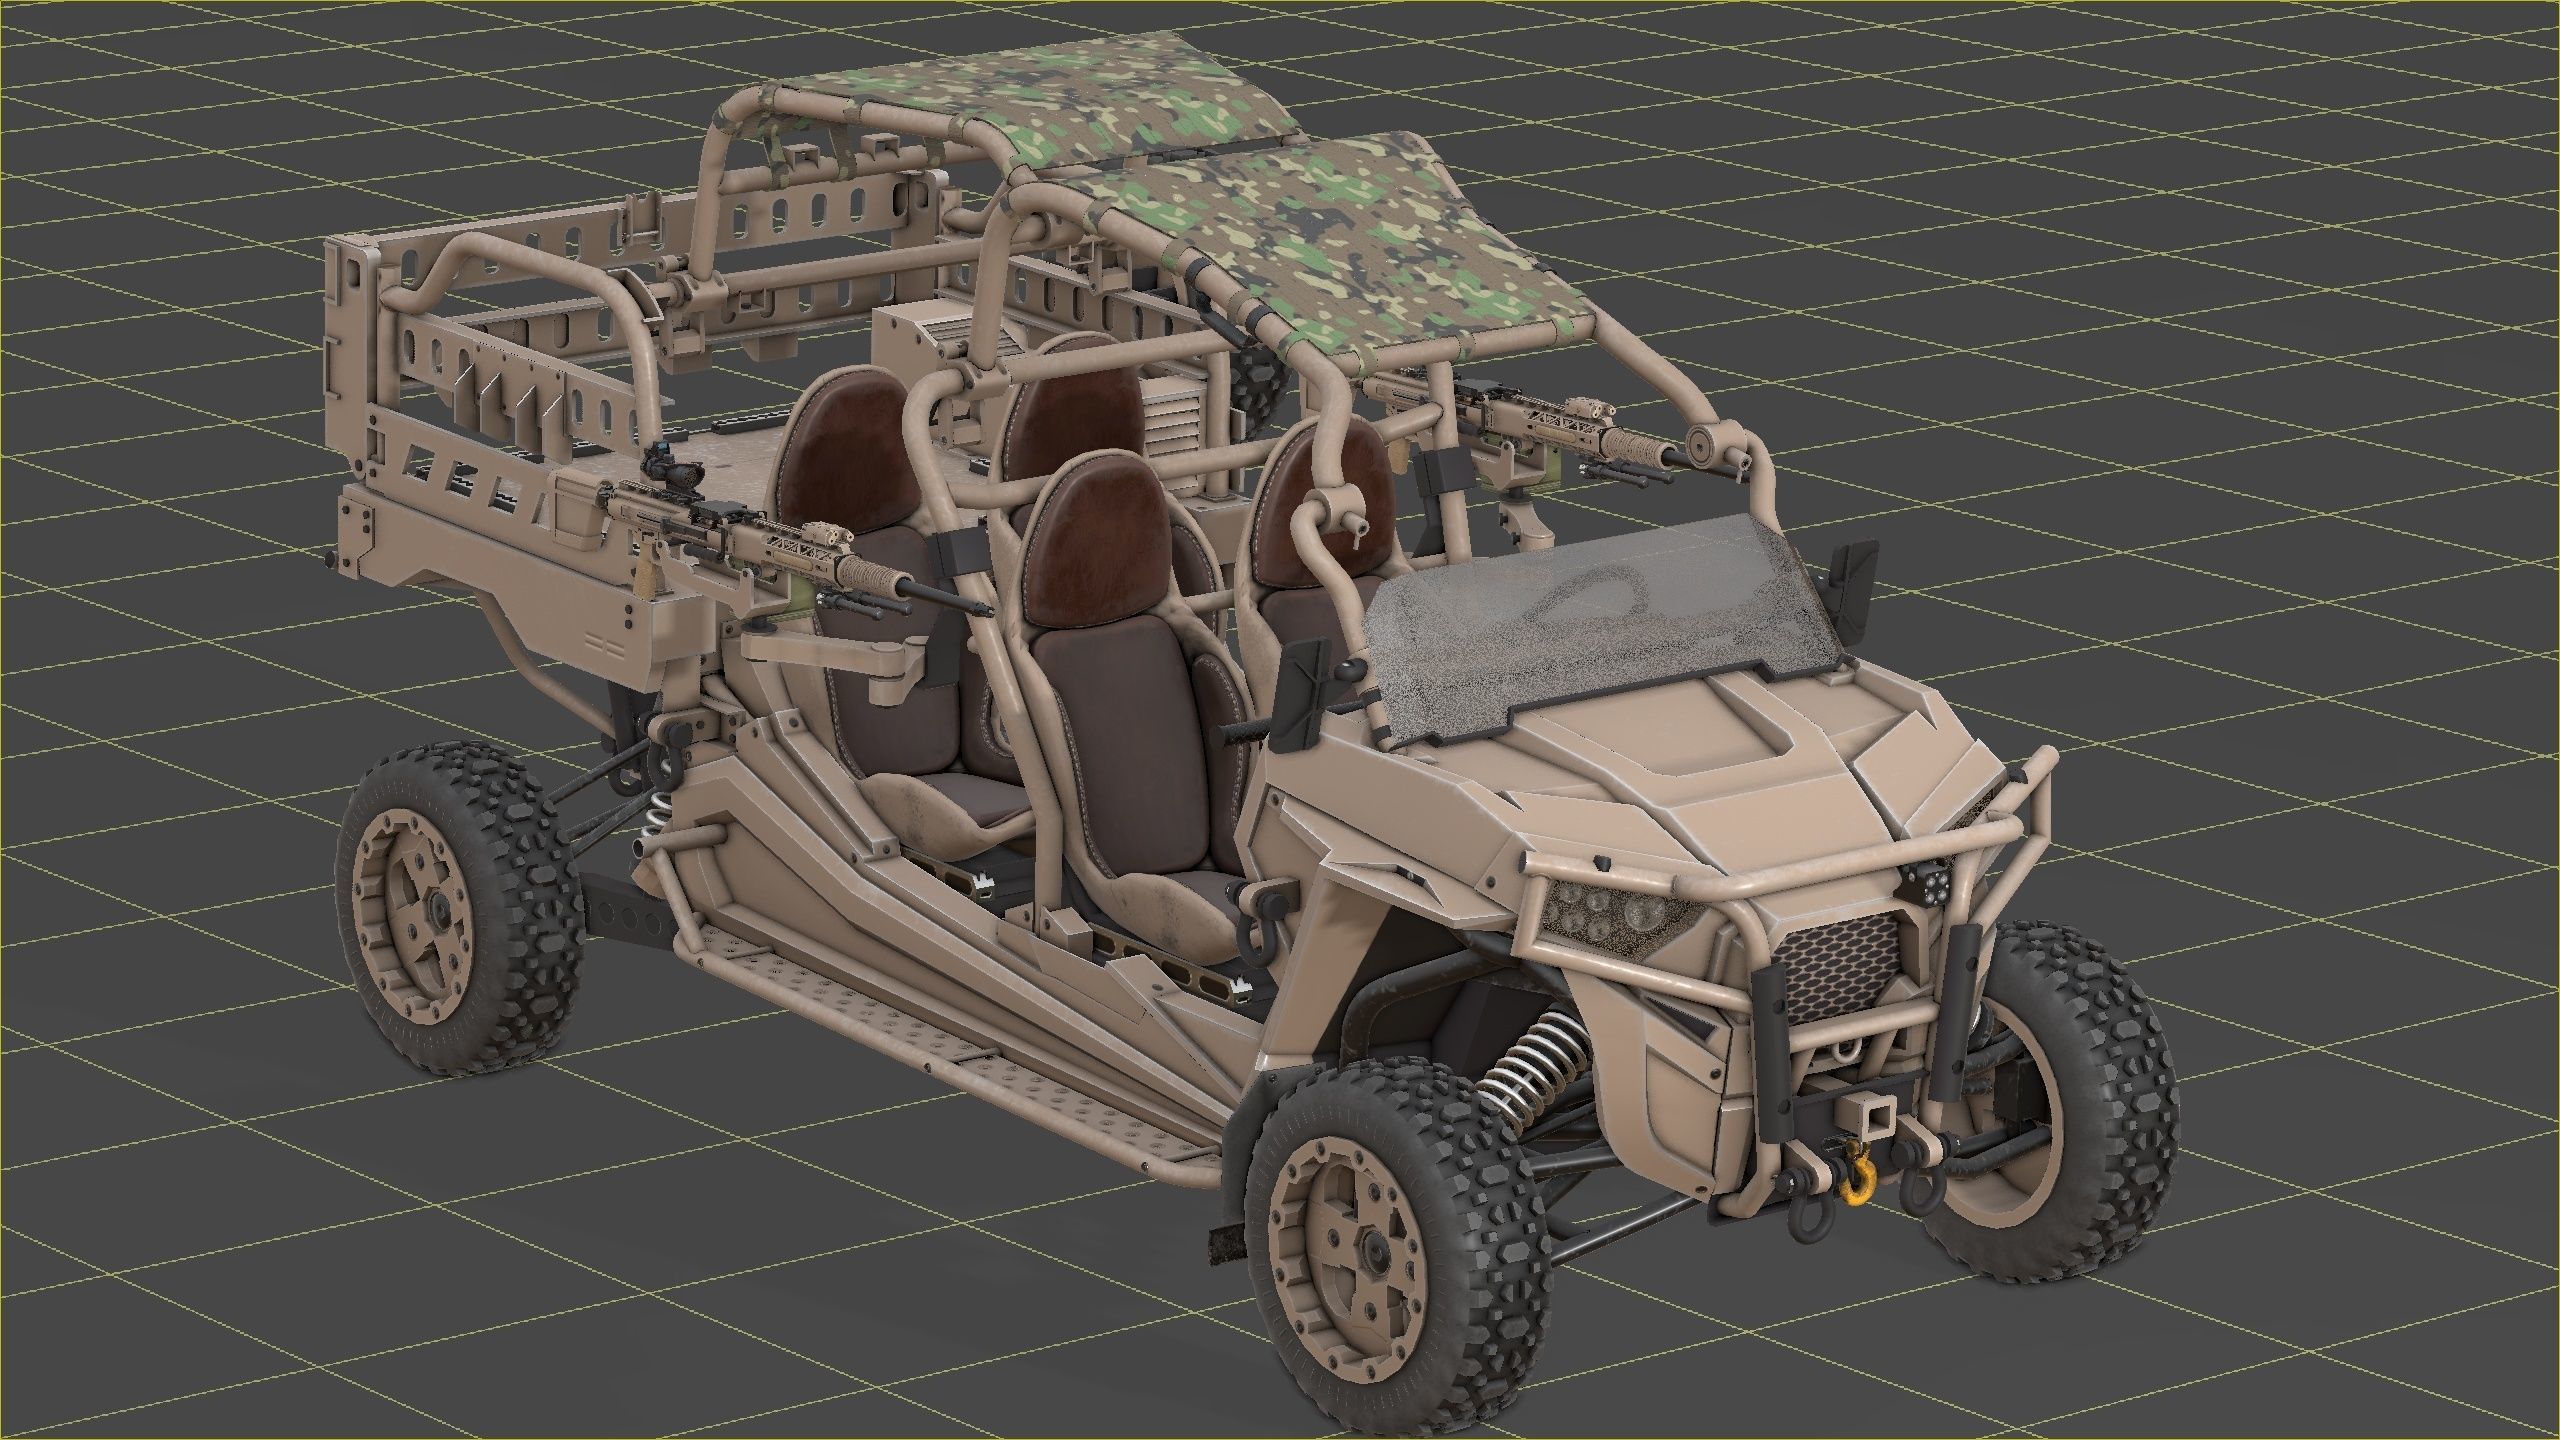Click the white front suspension coil spring
The image size is (2560, 1440).
(1532, 1066)
